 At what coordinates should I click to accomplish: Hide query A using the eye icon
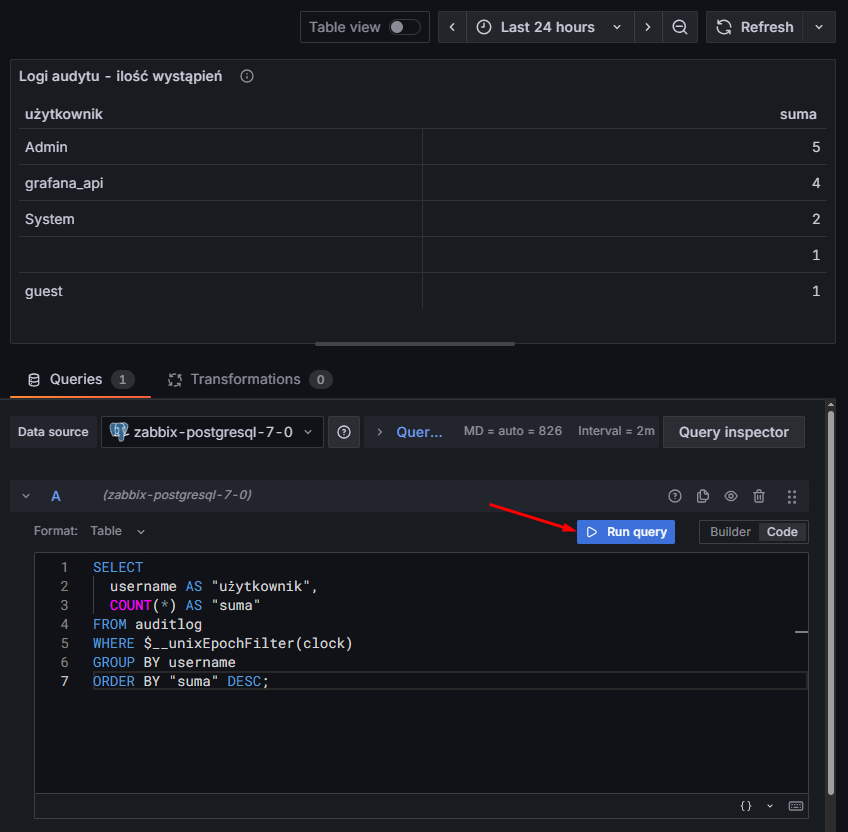731,496
